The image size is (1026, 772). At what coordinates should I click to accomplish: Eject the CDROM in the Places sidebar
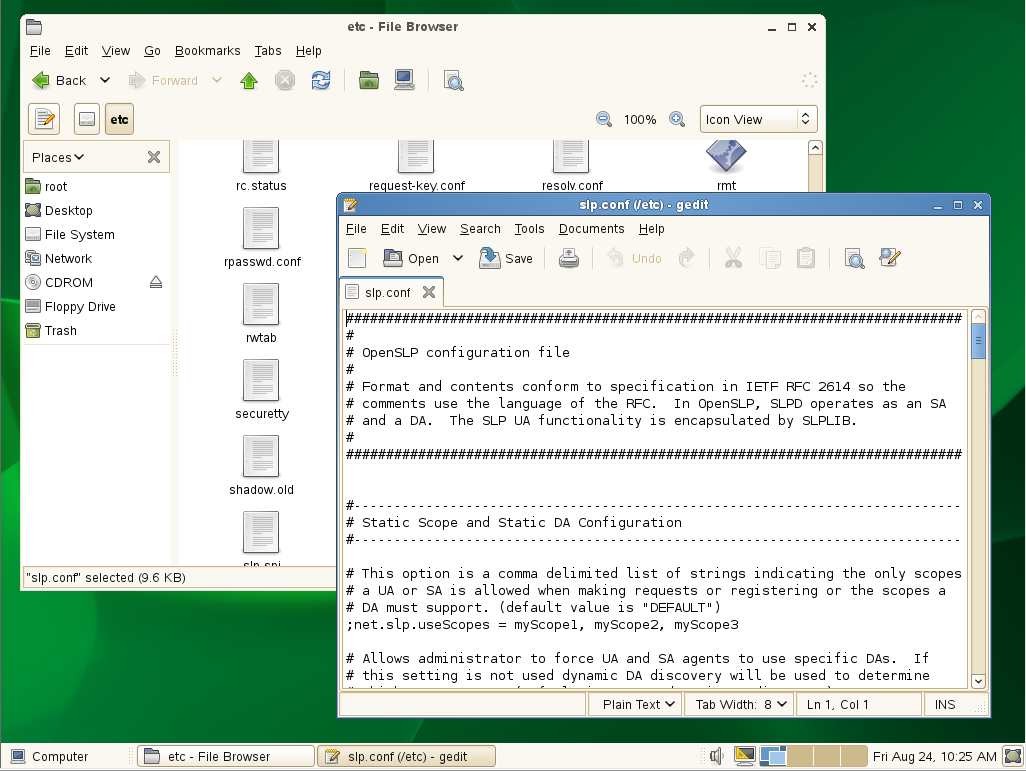[x=156, y=283]
